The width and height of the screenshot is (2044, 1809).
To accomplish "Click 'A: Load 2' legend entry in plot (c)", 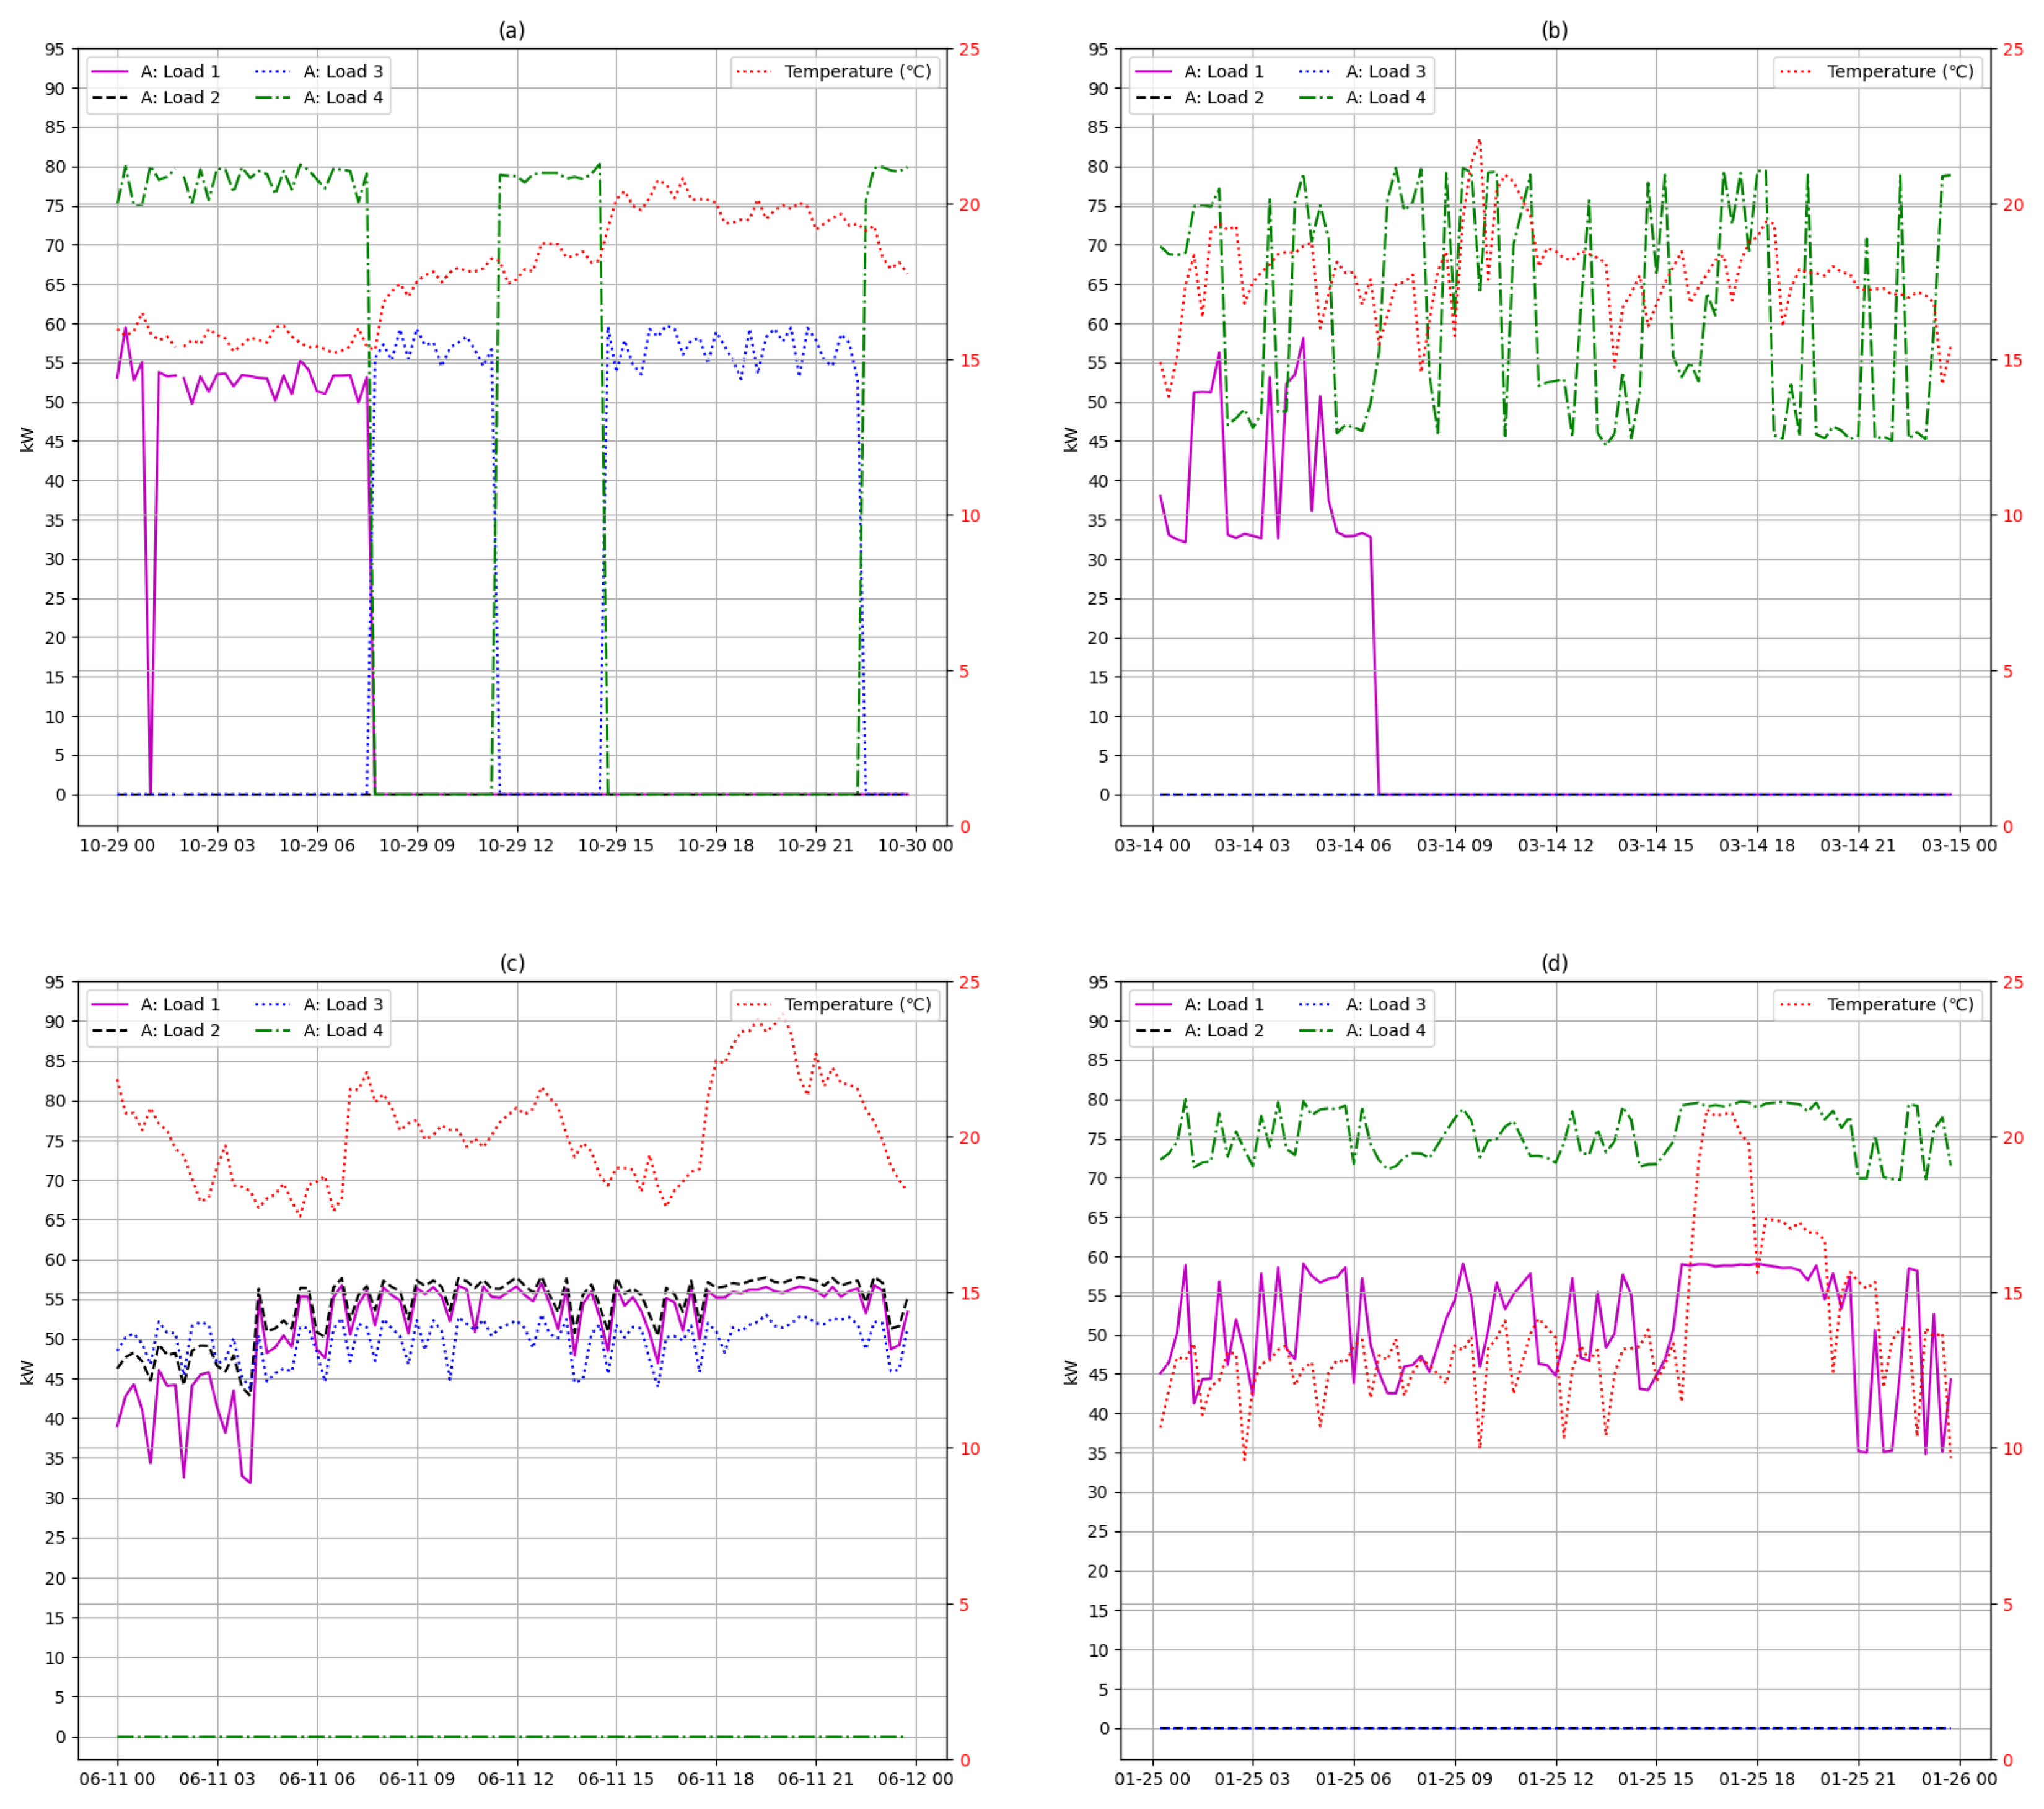I will [x=180, y=1031].
